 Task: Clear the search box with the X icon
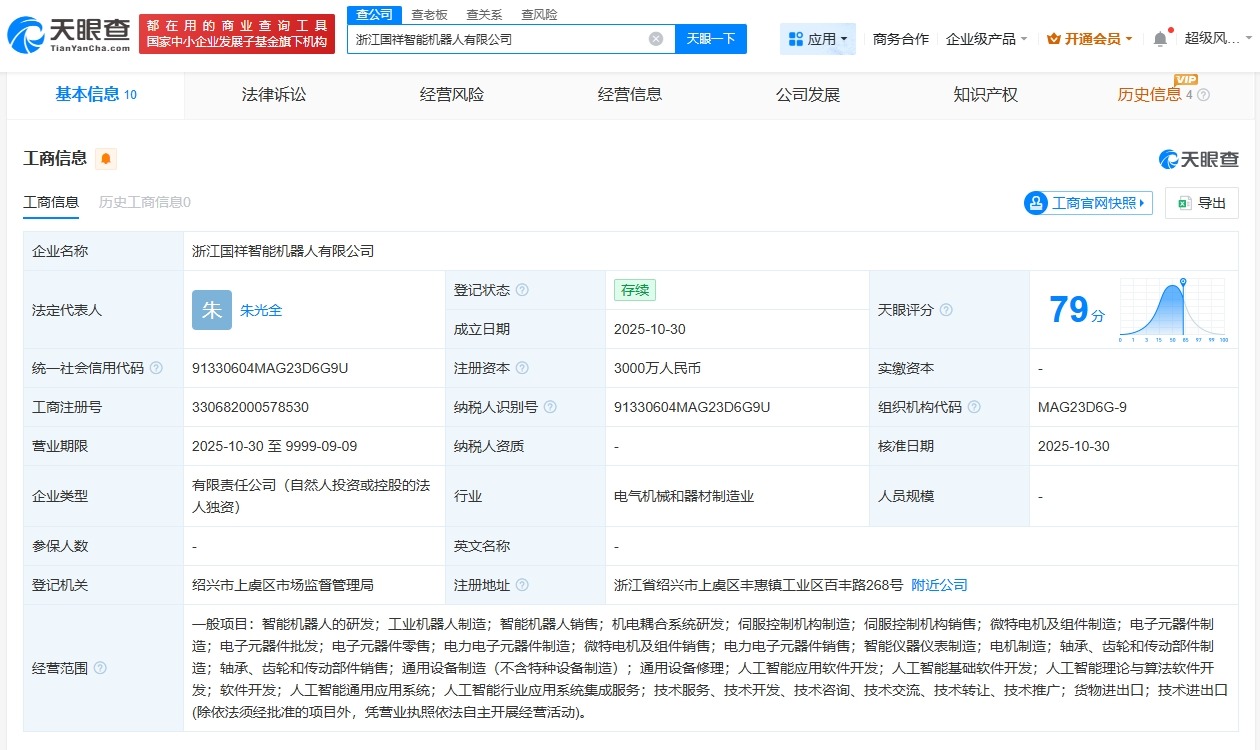pos(656,38)
